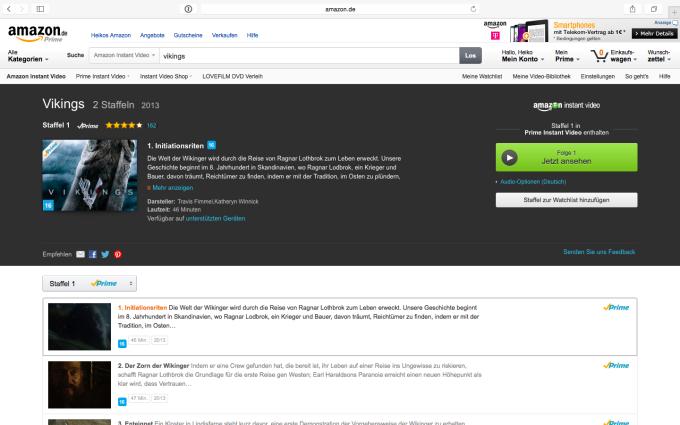This screenshot has width=680, height=425.
Task: Open Instant Video Shop menu
Action: pos(166,76)
